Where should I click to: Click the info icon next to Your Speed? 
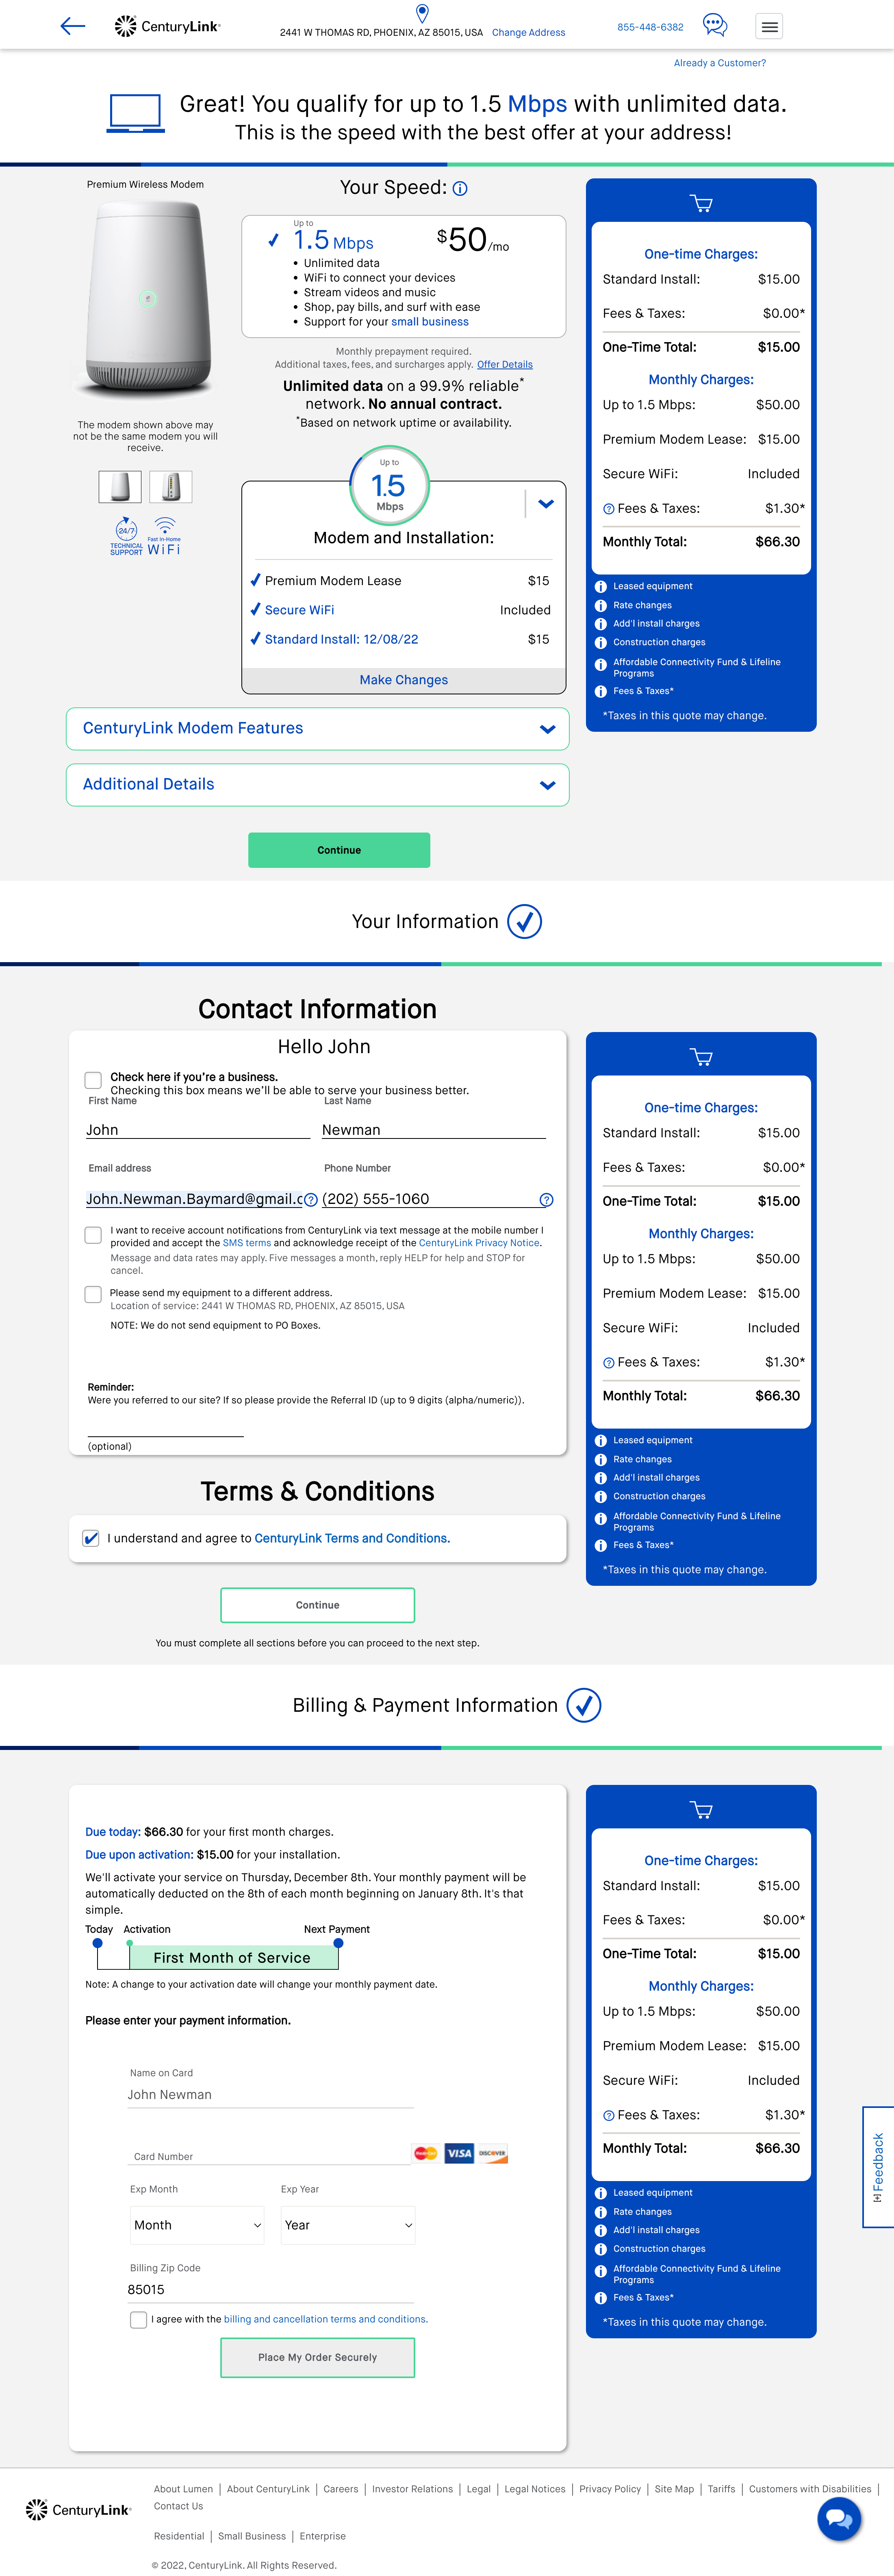[x=460, y=189]
